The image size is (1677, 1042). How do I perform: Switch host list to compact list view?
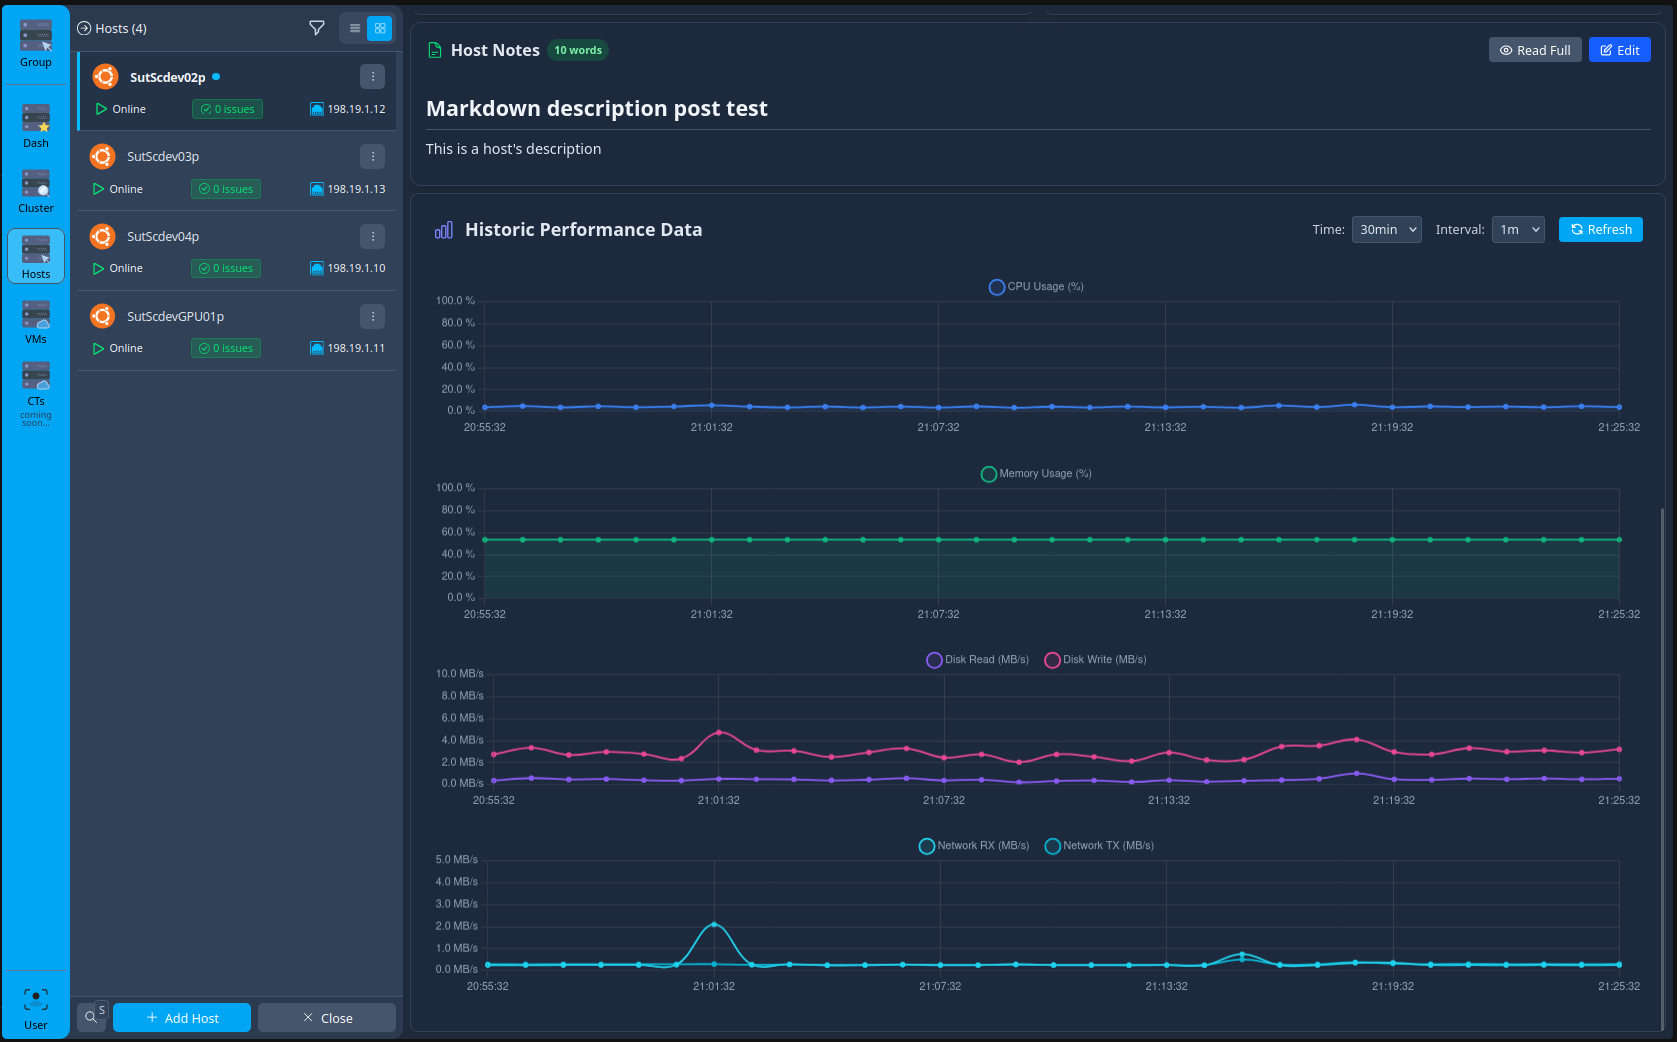[354, 28]
